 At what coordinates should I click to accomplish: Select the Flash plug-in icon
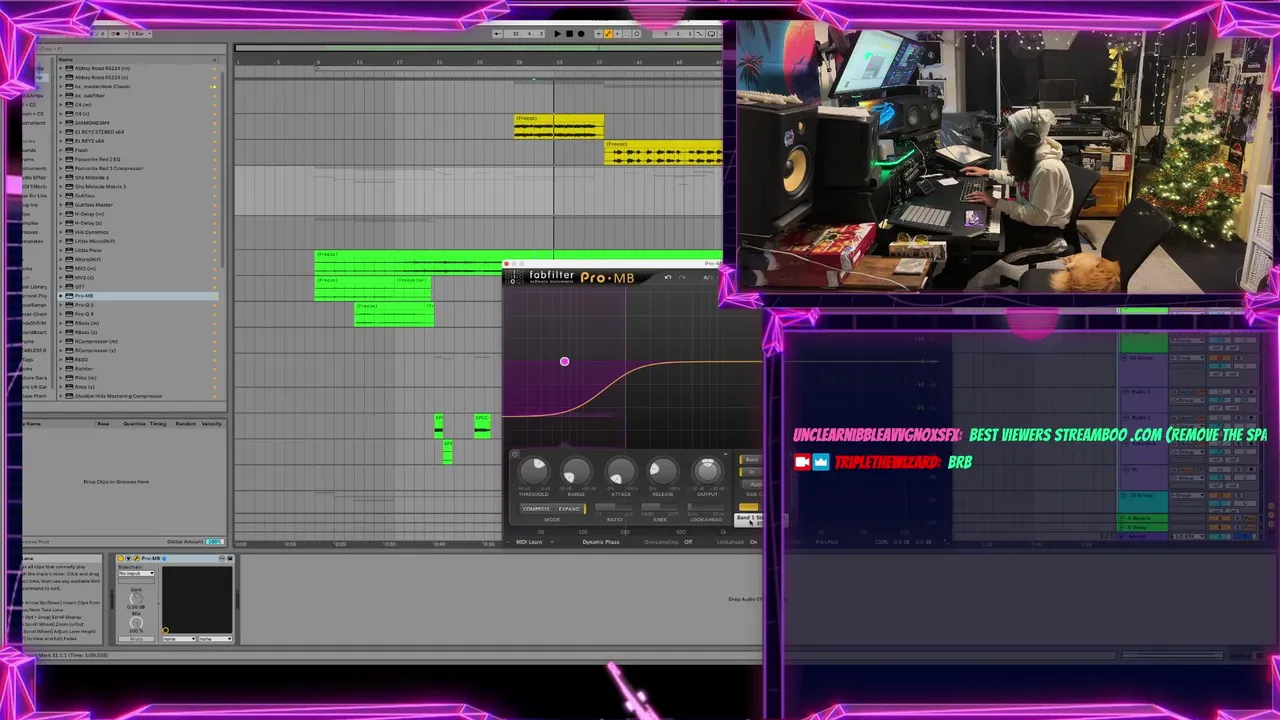pyautogui.click(x=69, y=150)
